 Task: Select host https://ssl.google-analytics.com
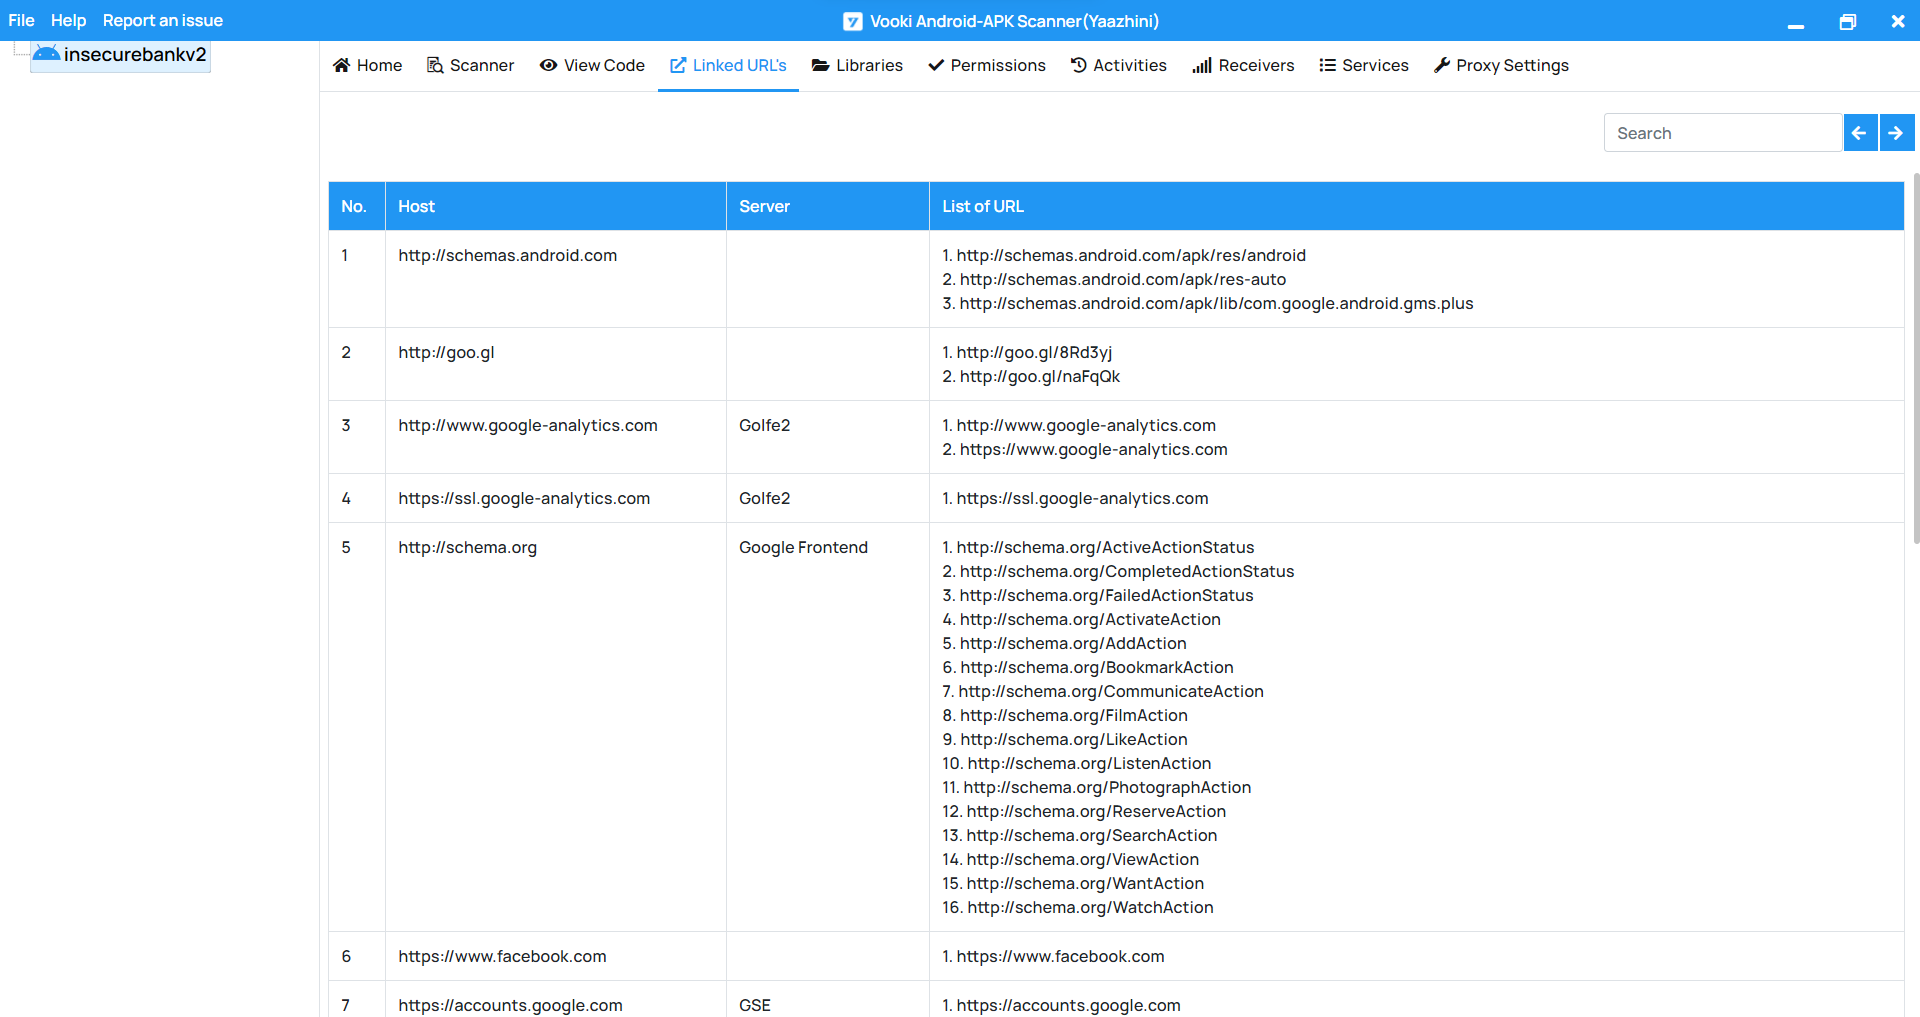pos(524,498)
